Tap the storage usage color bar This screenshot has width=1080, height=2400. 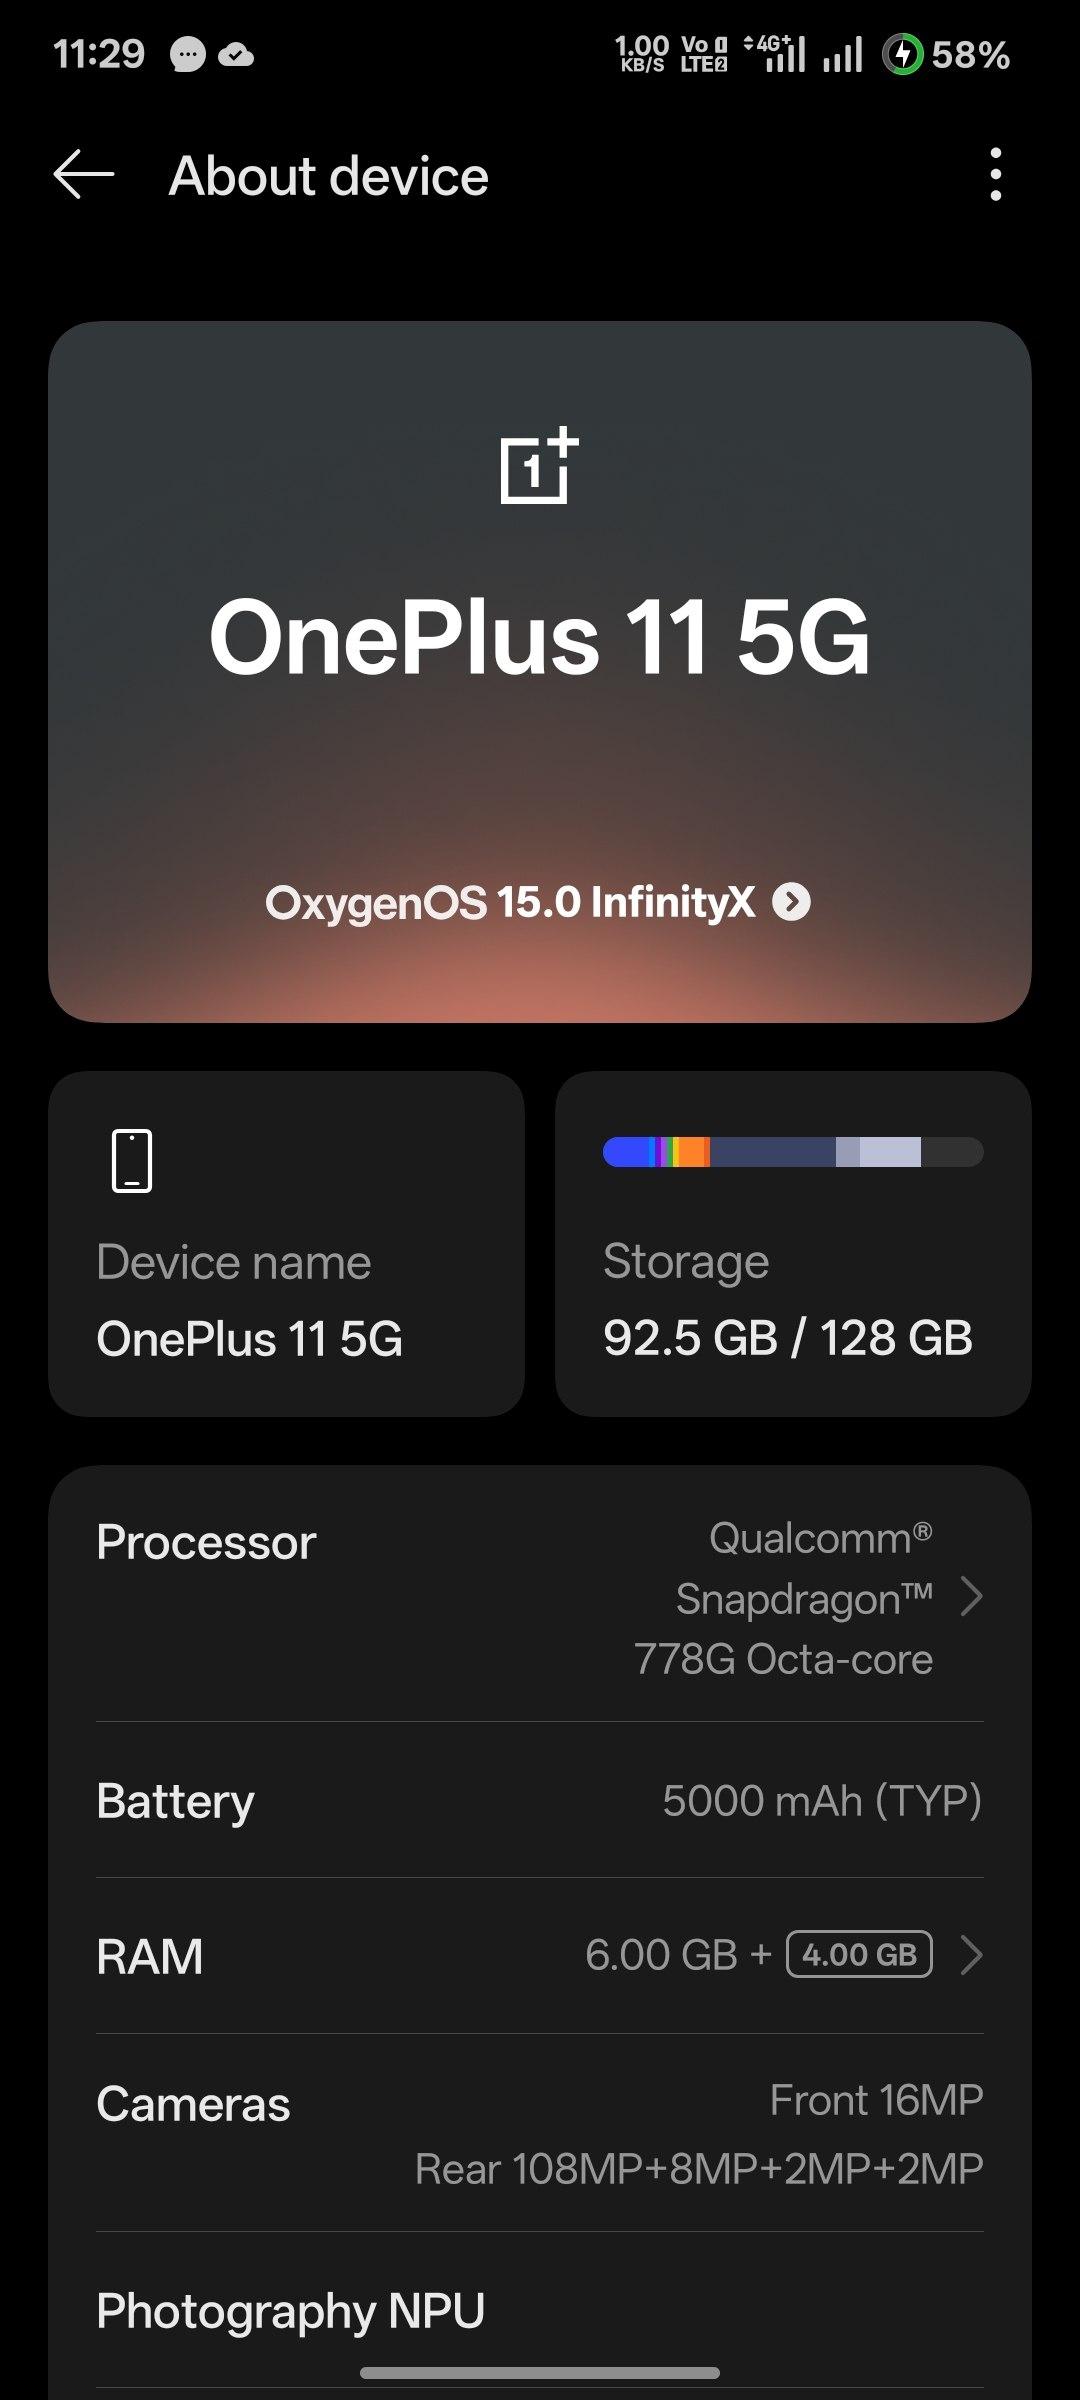point(792,1152)
